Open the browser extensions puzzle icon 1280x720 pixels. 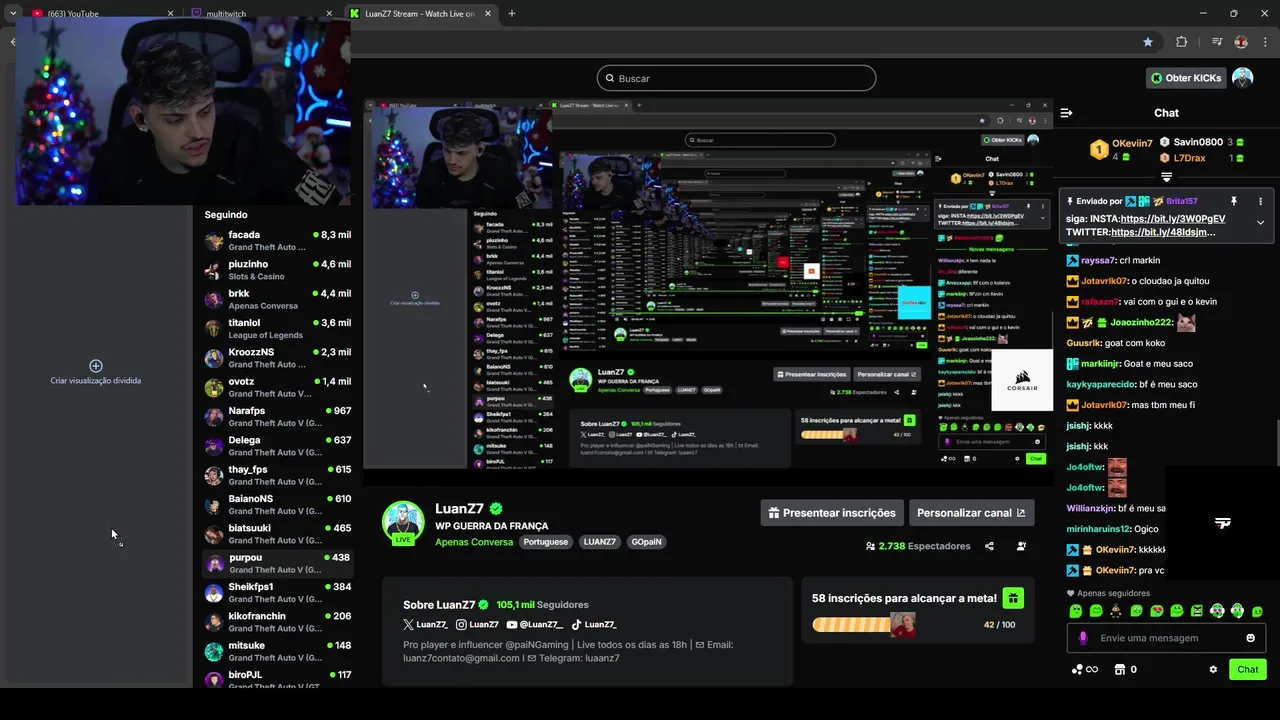point(1181,42)
